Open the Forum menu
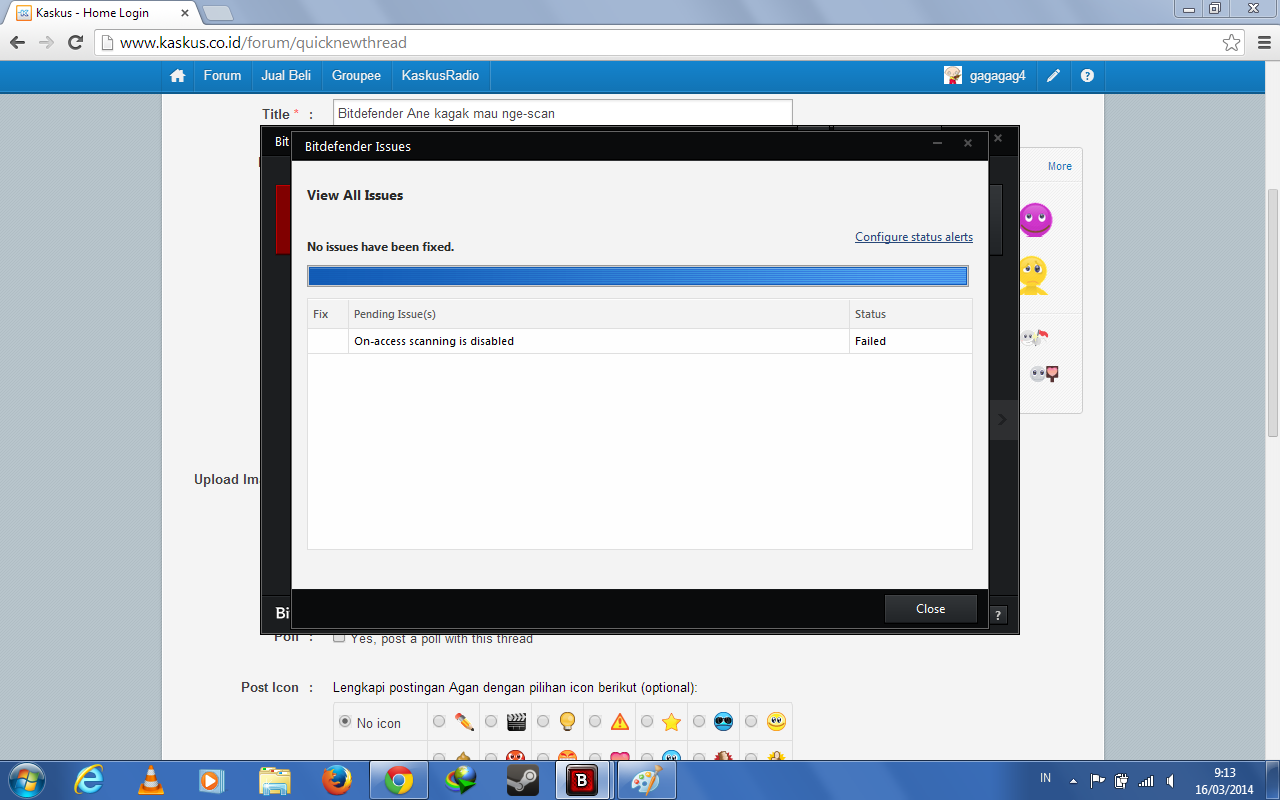Image resolution: width=1280 pixels, height=800 pixels. [x=222, y=76]
